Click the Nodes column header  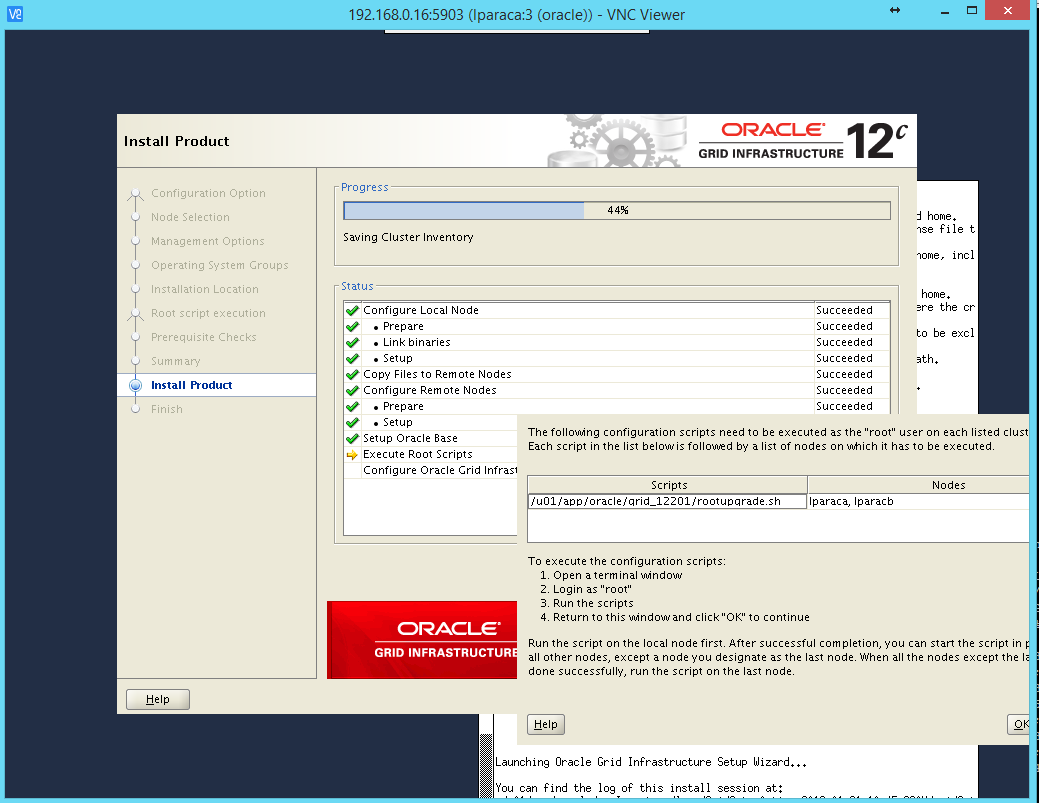click(918, 485)
